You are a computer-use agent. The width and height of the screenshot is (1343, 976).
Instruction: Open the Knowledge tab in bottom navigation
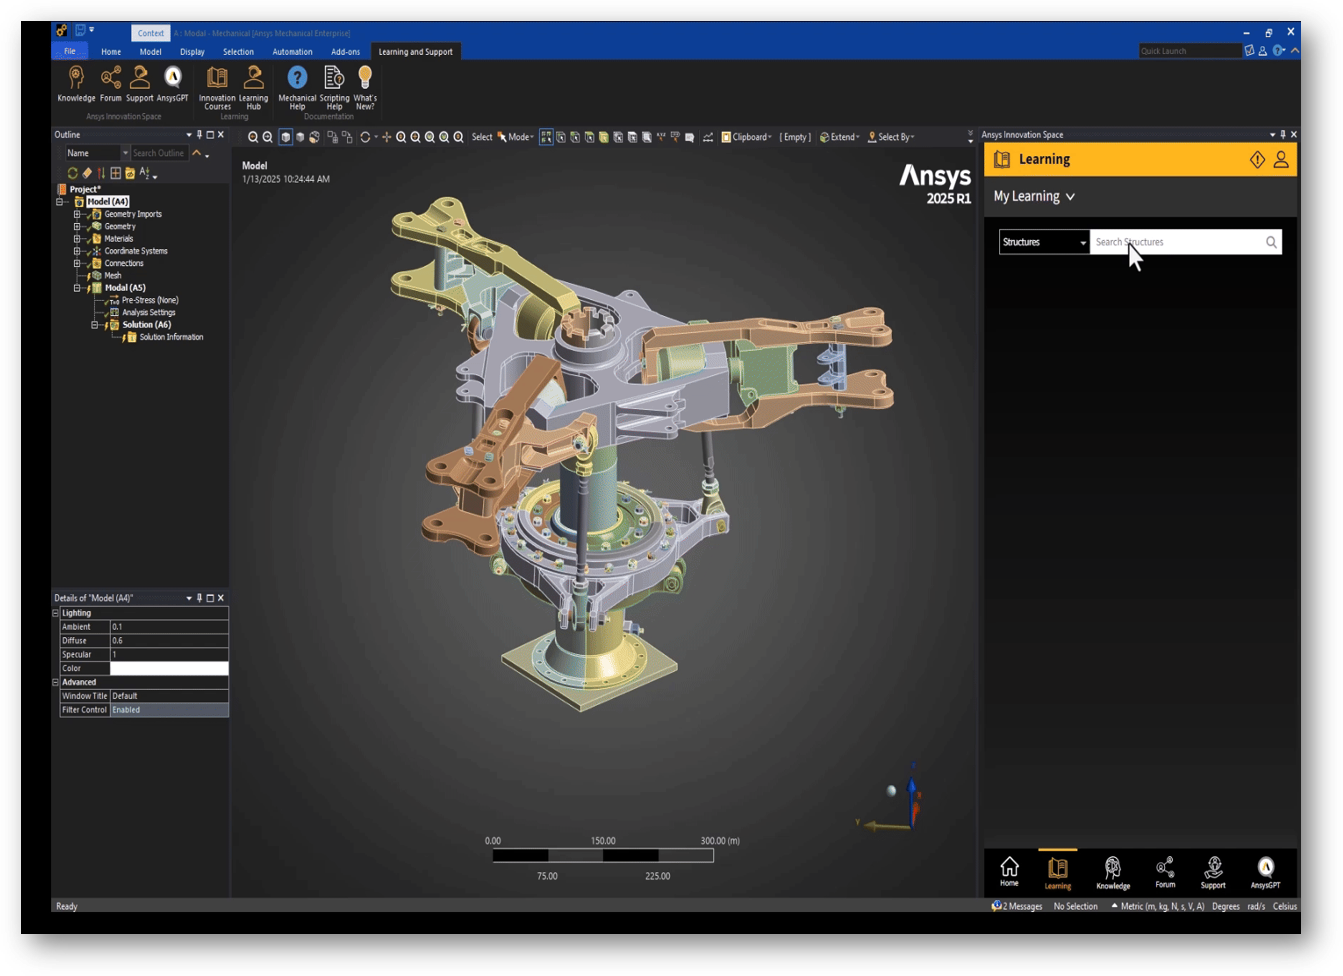pos(1112,871)
